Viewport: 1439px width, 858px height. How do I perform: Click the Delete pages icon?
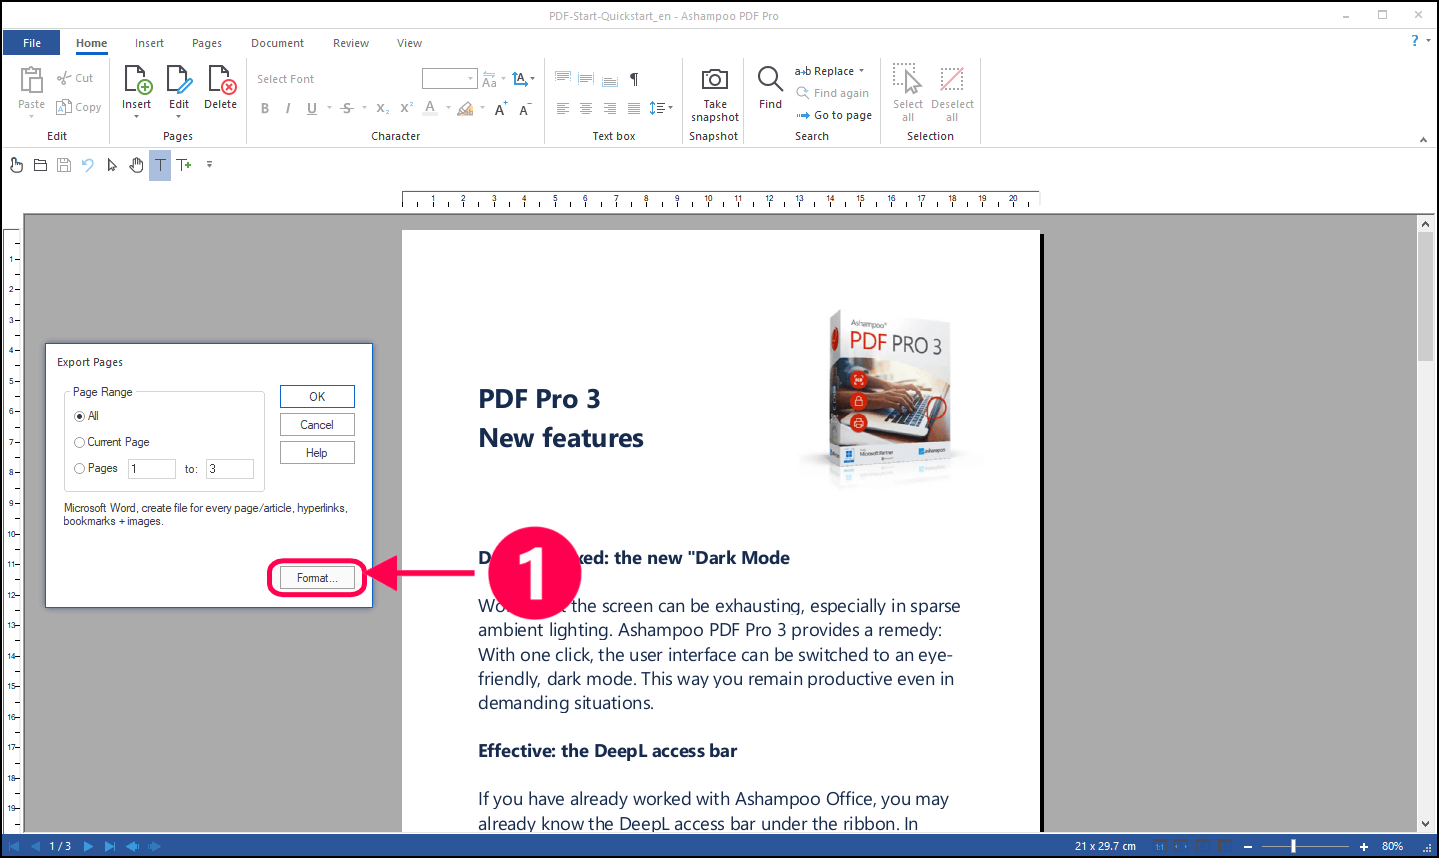point(221,79)
